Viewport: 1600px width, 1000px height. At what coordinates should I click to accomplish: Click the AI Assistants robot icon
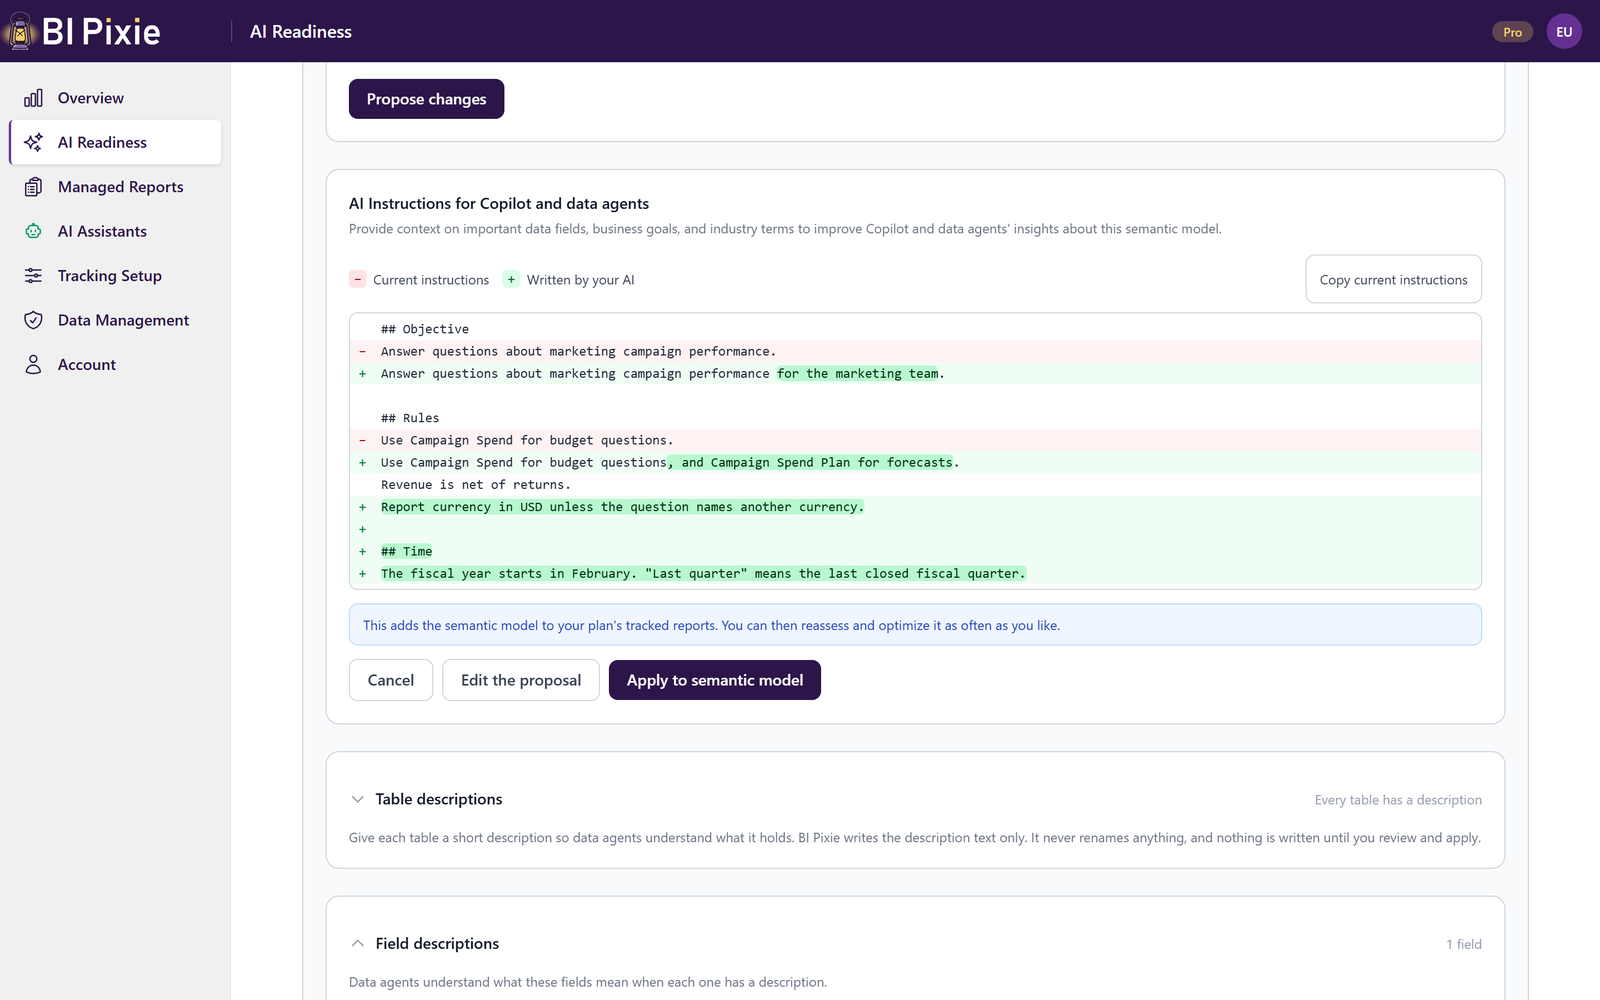33,231
